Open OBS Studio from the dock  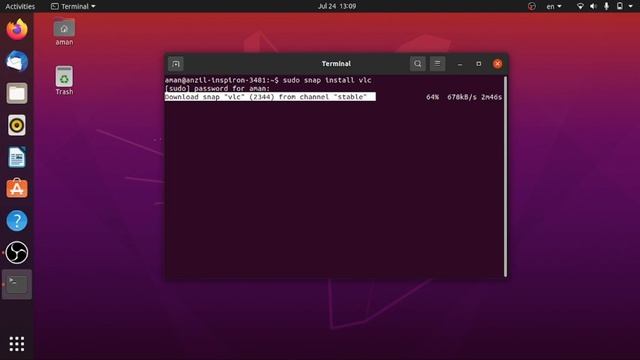[x=17, y=252]
